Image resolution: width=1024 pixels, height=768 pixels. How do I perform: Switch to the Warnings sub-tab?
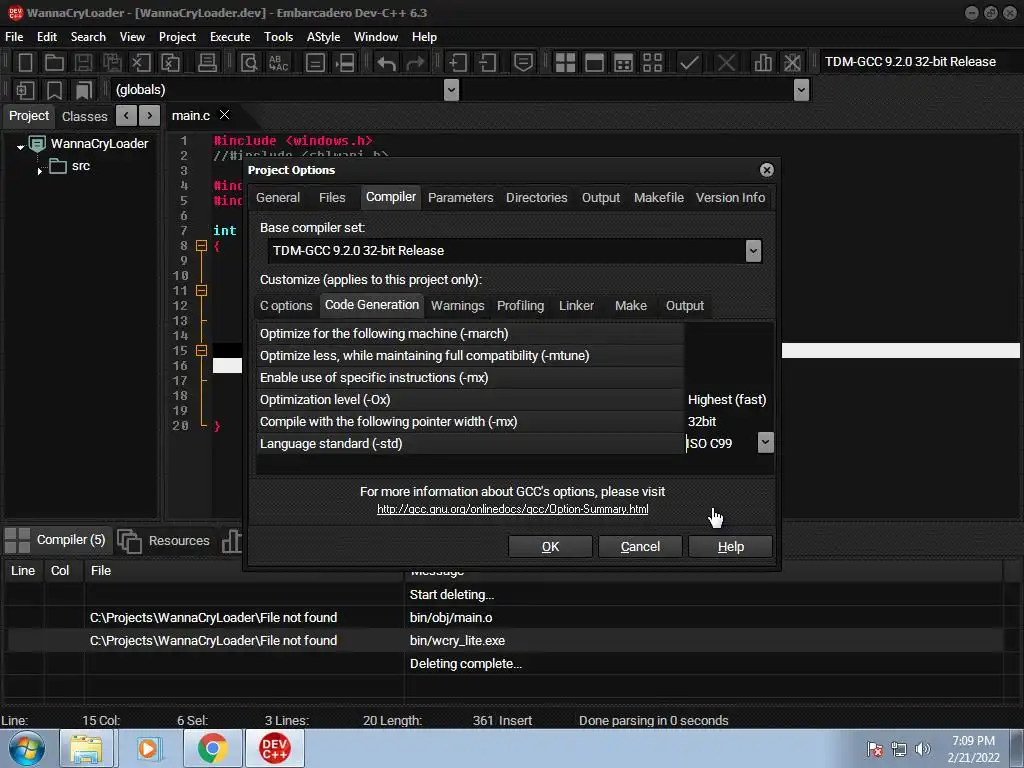tap(458, 306)
